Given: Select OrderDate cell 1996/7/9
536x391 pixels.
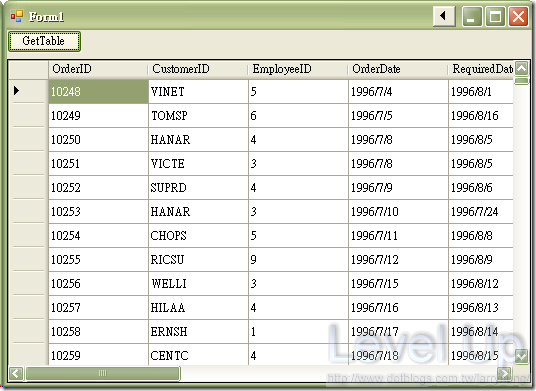Looking at the screenshot, I should tap(398, 188).
